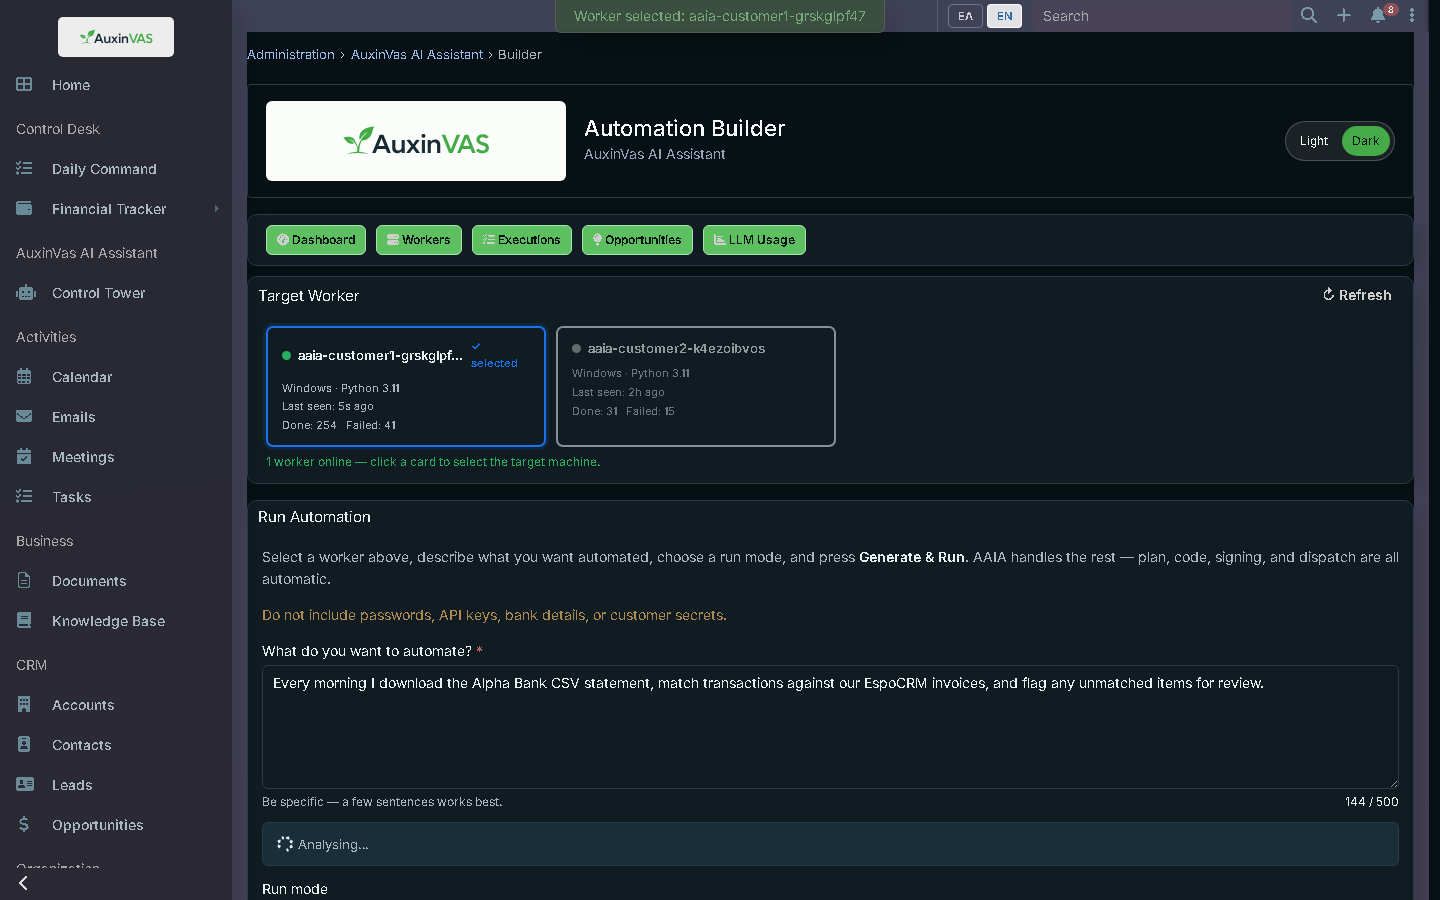Open the Workers tab
Viewport: 1440px width, 900px height.
tap(419, 240)
